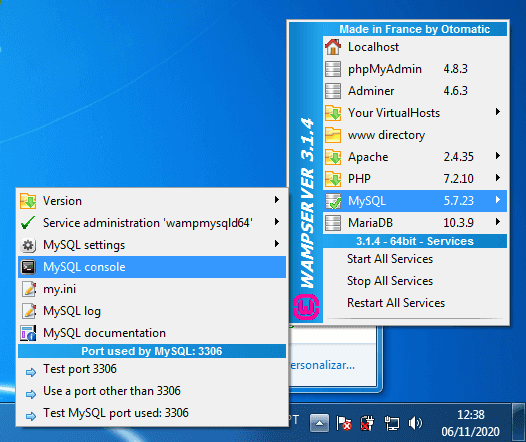Click the power plug tray icon

pyautogui.click(x=367, y=423)
